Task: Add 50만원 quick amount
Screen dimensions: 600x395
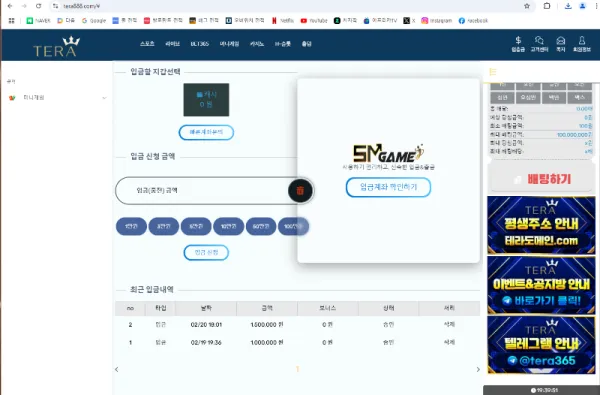Action: [261, 226]
